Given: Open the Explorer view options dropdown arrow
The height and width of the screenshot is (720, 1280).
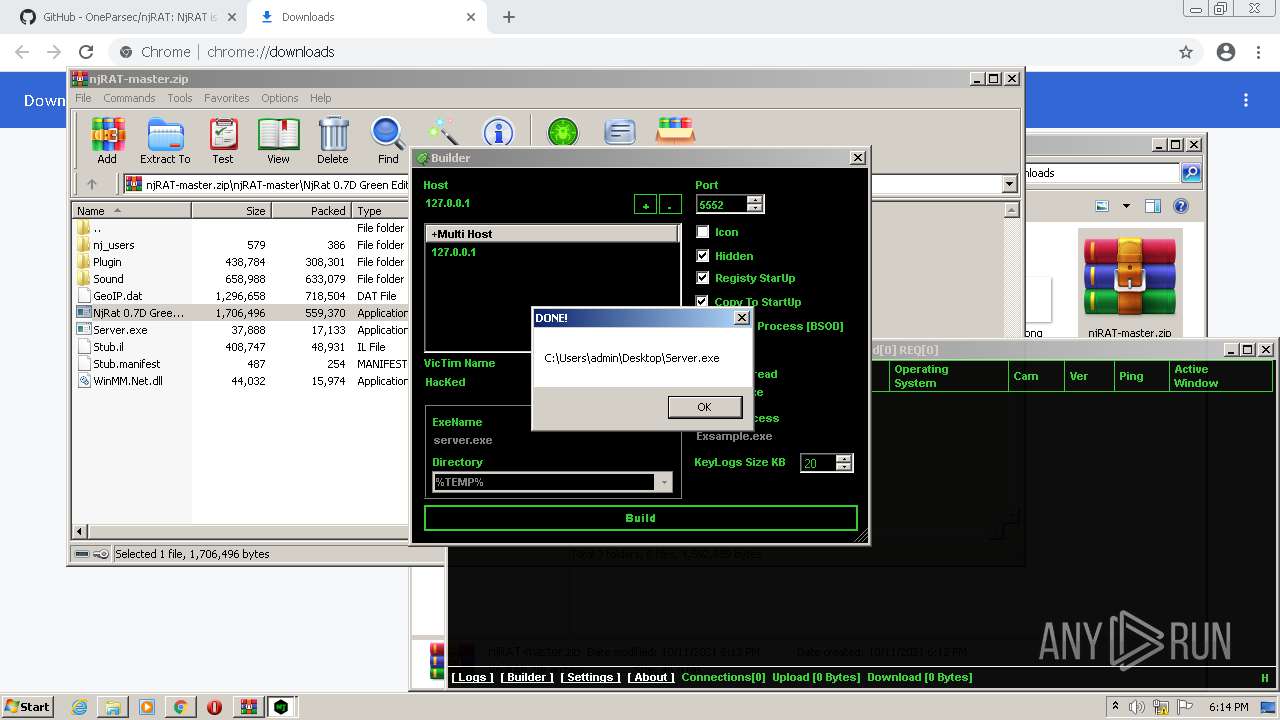Looking at the screenshot, I should tap(1125, 206).
